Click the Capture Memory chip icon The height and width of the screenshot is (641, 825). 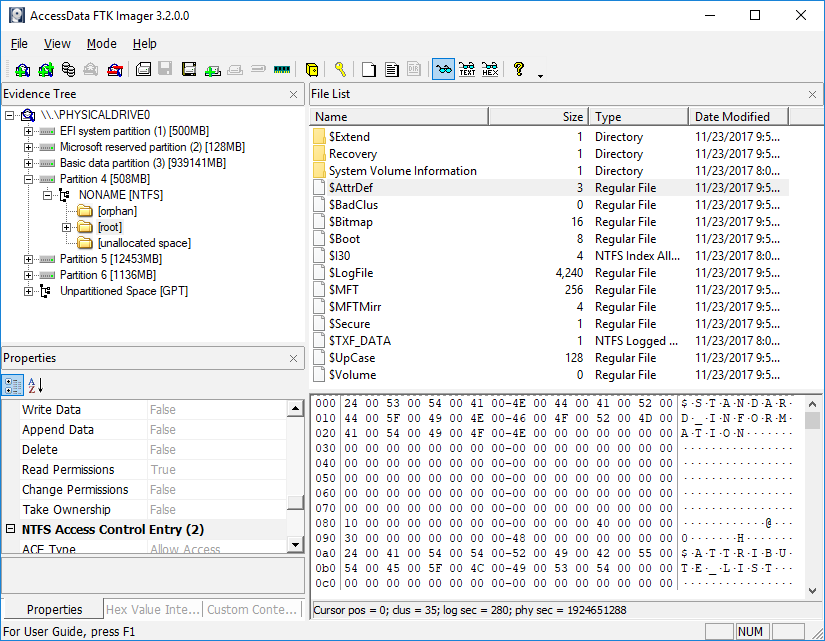click(x=282, y=69)
